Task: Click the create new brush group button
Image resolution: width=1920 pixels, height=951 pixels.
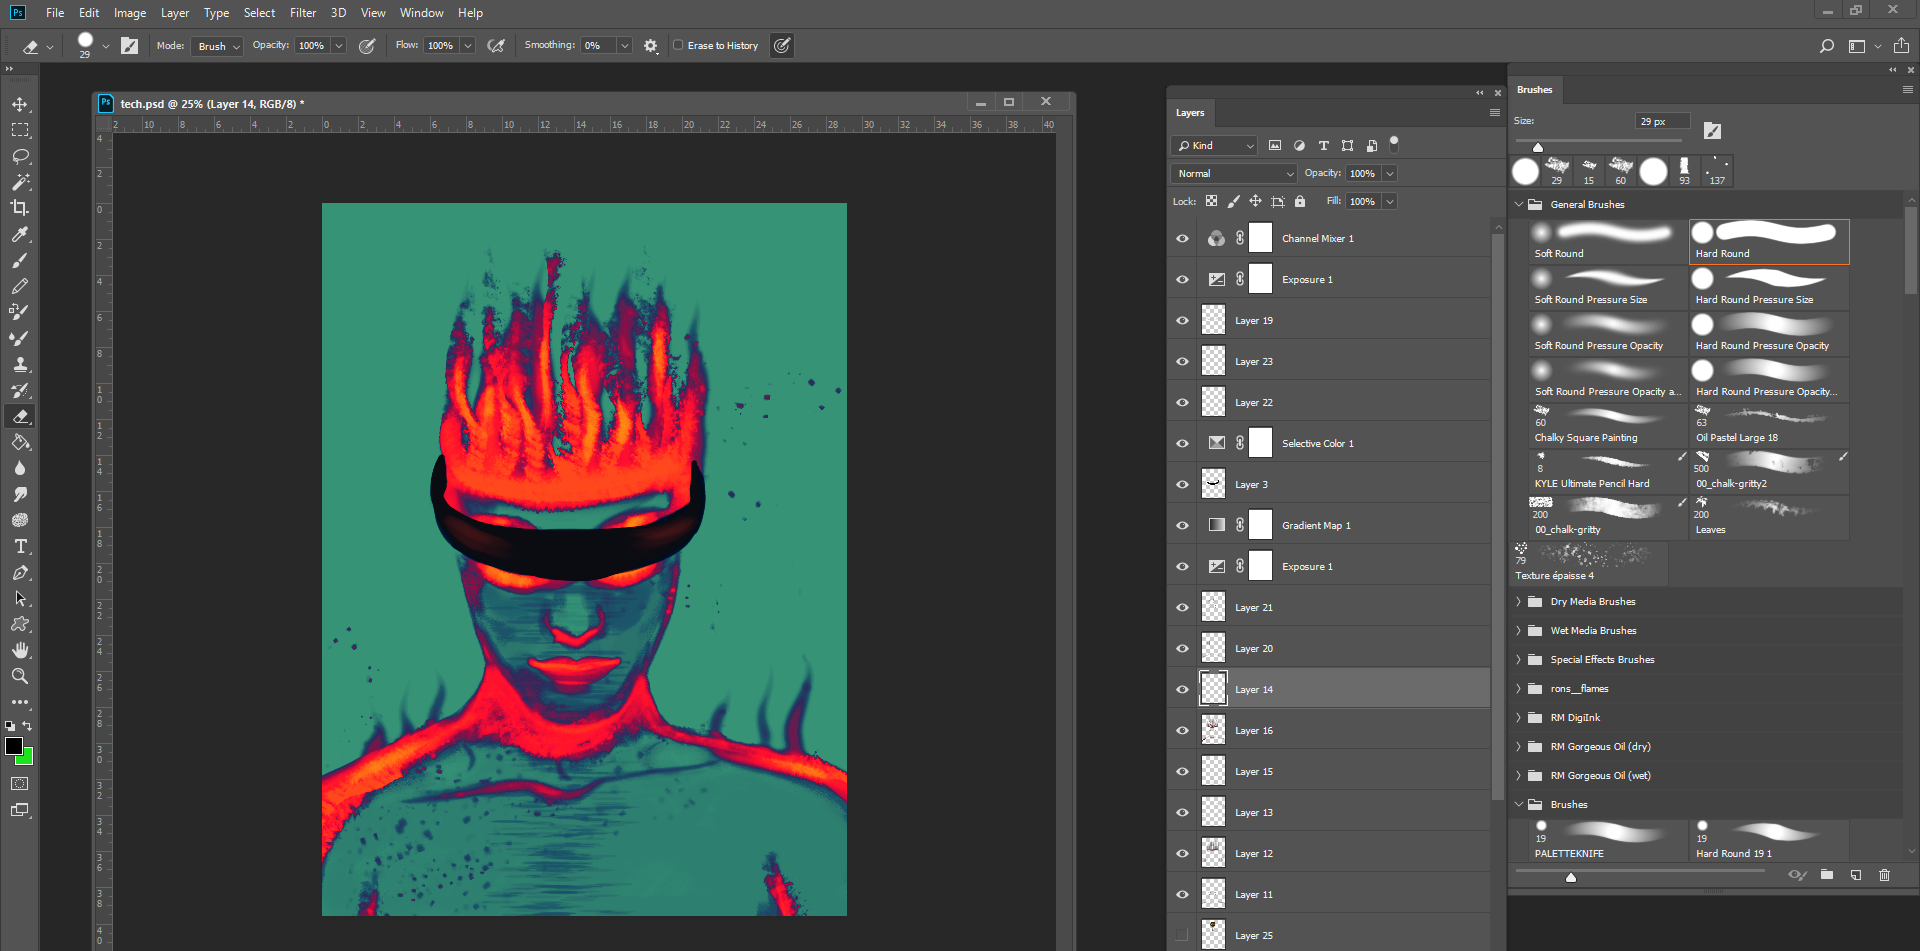Action: coord(1827,875)
